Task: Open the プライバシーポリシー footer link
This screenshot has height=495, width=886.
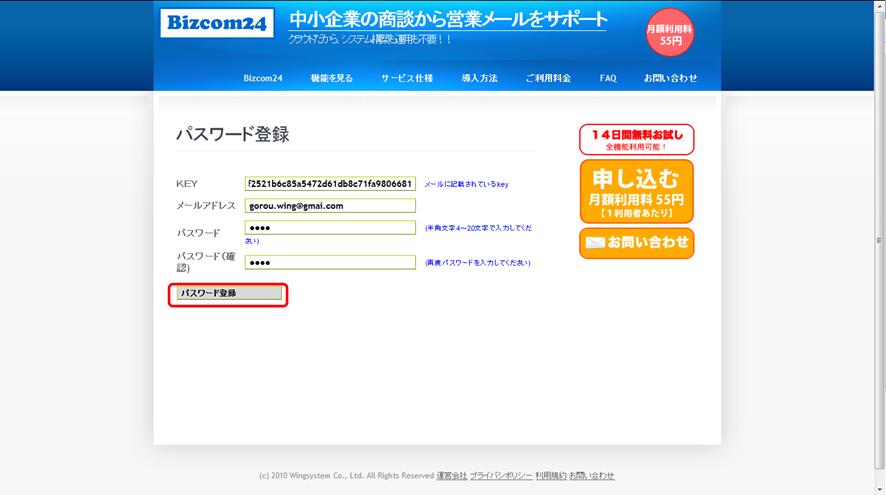Action: pos(500,476)
